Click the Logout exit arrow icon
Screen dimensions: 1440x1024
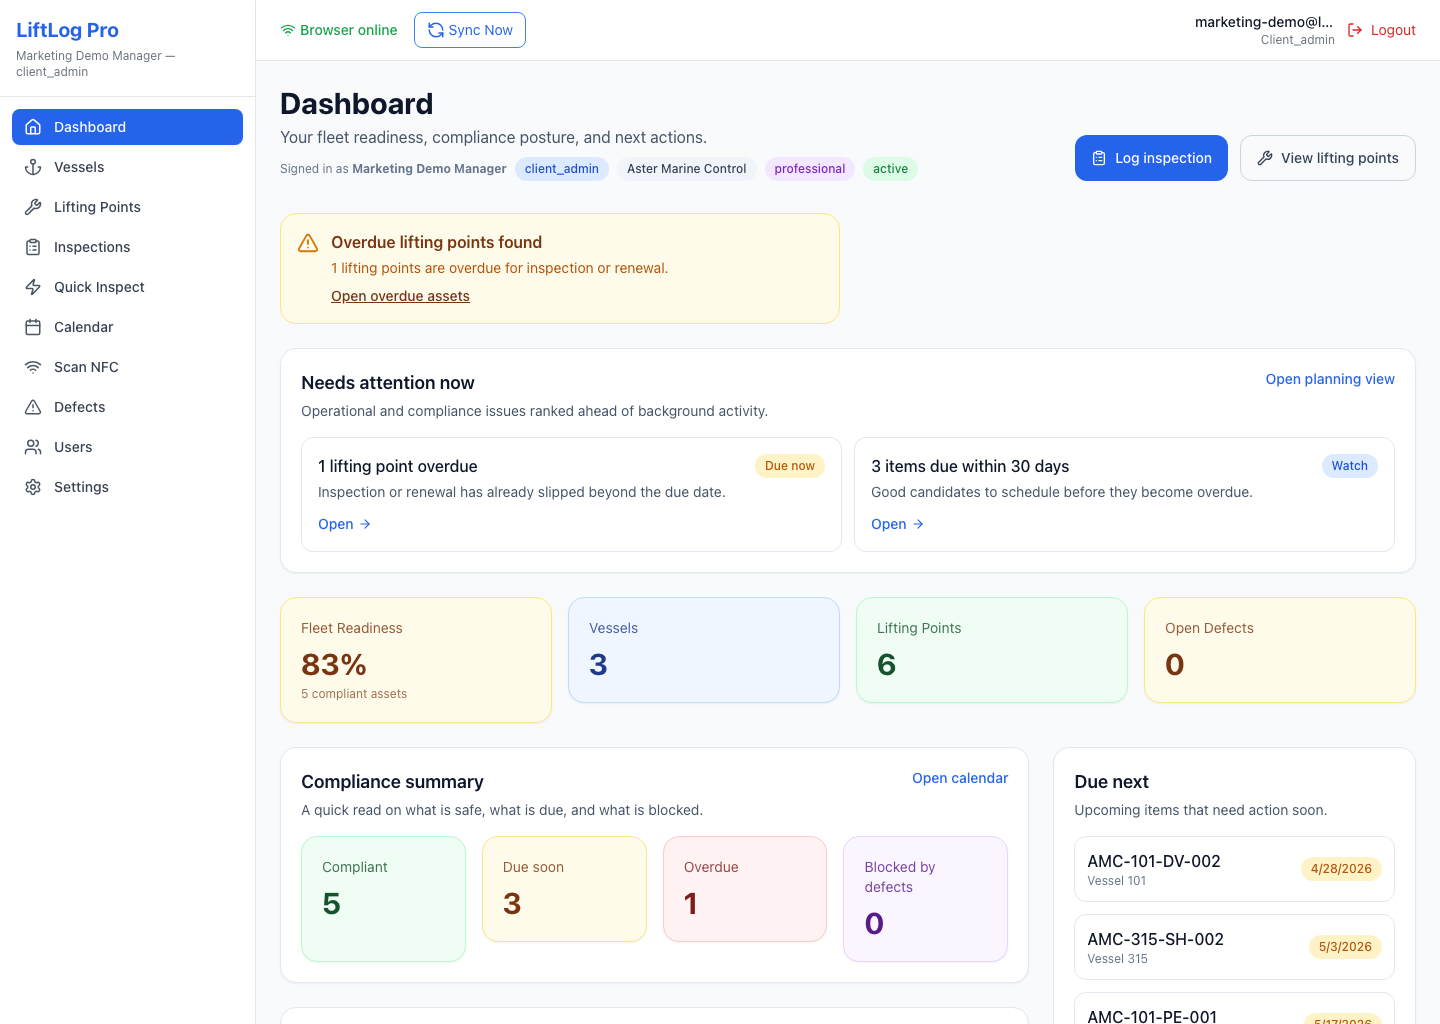[1355, 30]
